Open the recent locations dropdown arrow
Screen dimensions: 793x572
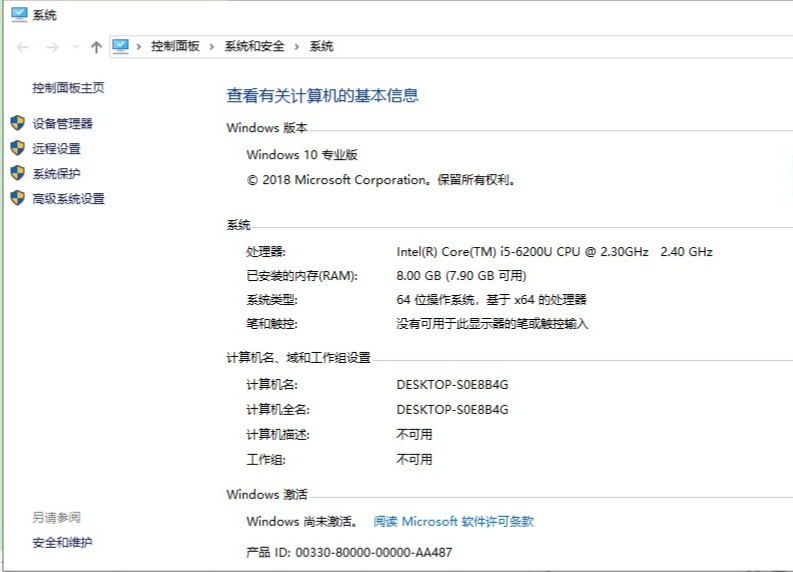point(75,47)
